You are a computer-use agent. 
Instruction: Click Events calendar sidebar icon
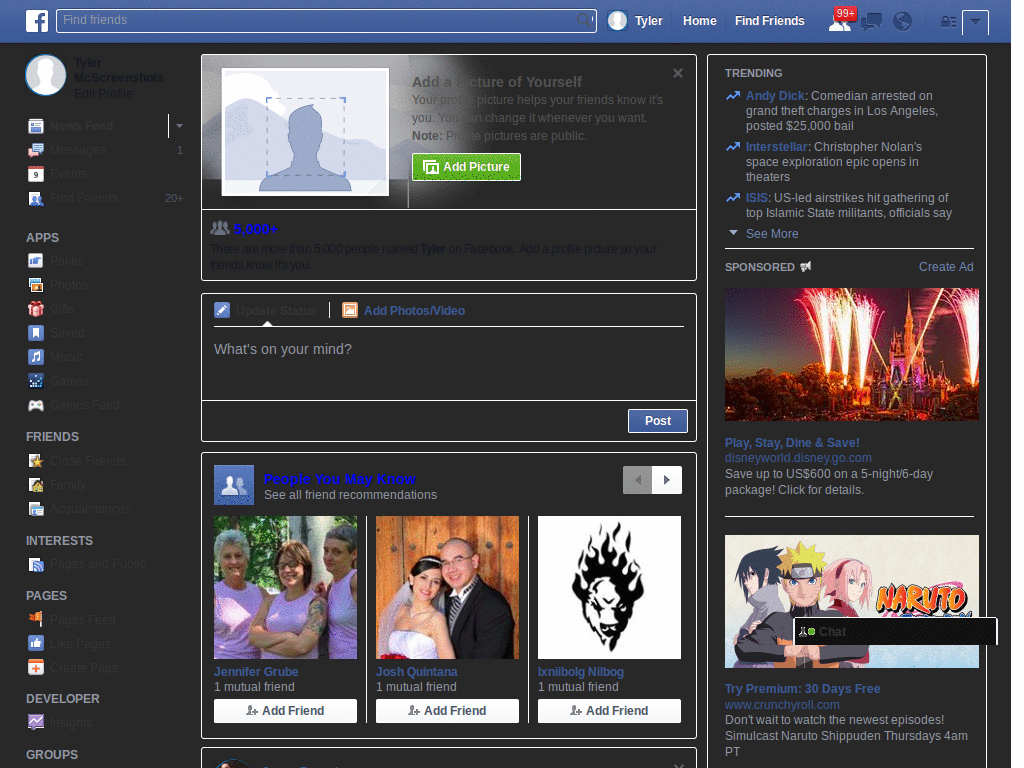coord(36,174)
